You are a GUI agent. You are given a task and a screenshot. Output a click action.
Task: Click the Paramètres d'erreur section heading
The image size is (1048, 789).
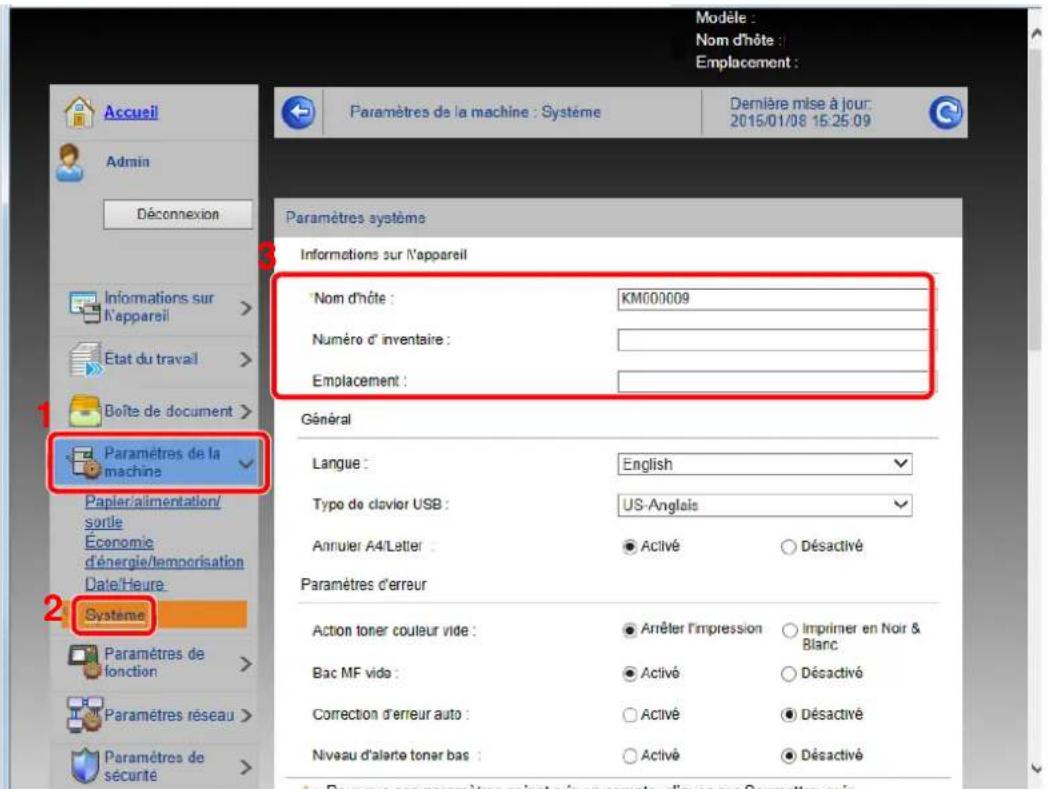[364, 585]
